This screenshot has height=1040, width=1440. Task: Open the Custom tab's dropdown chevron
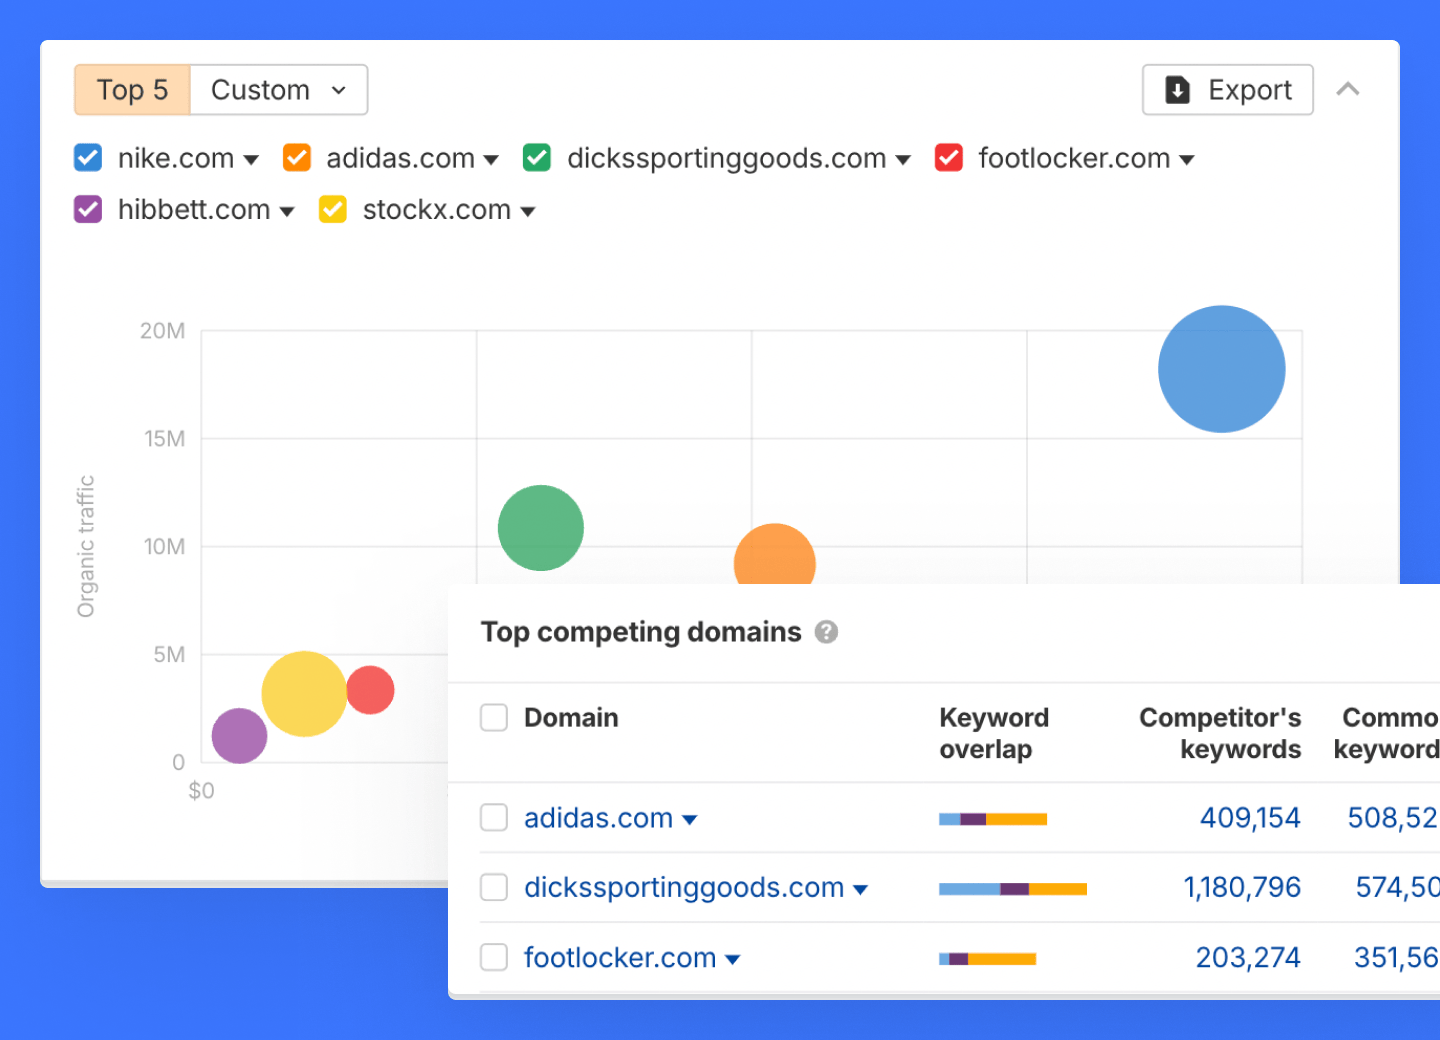340,89
